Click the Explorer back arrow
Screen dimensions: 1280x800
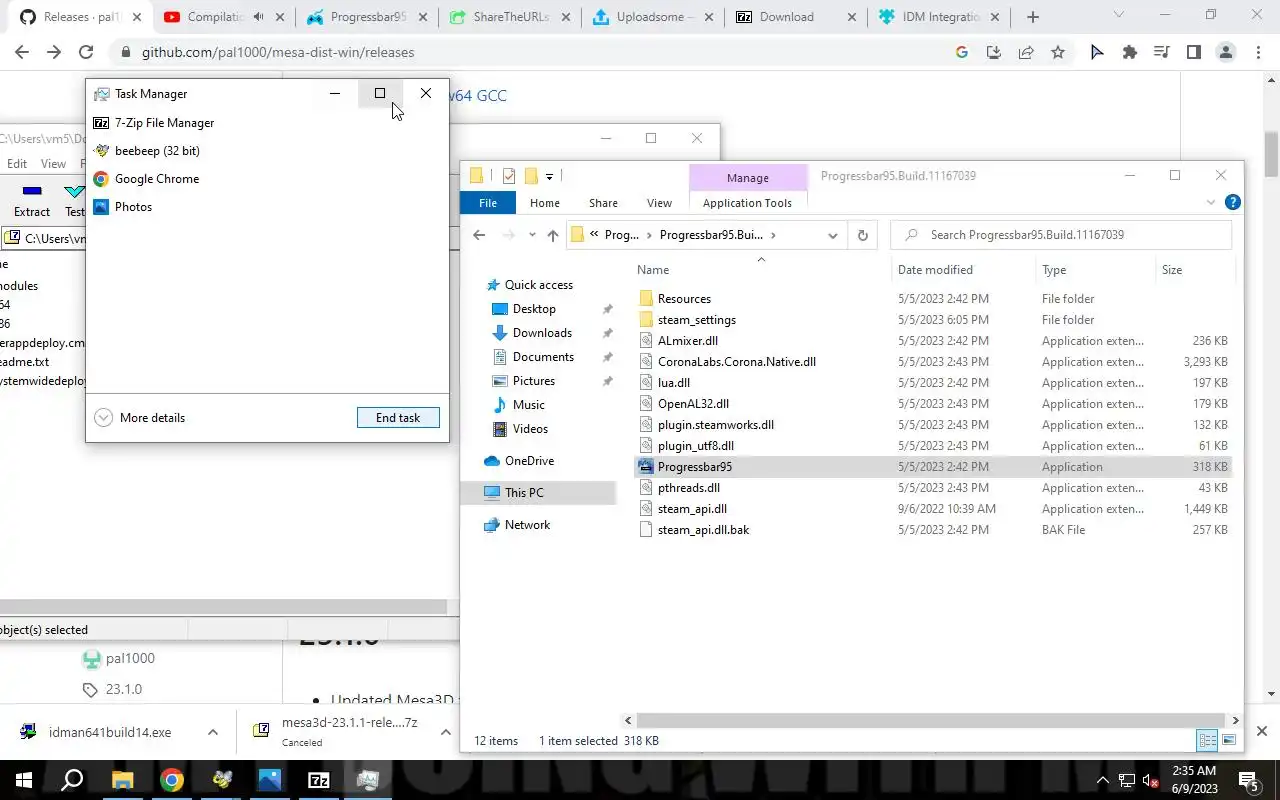click(x=479, y=235)
